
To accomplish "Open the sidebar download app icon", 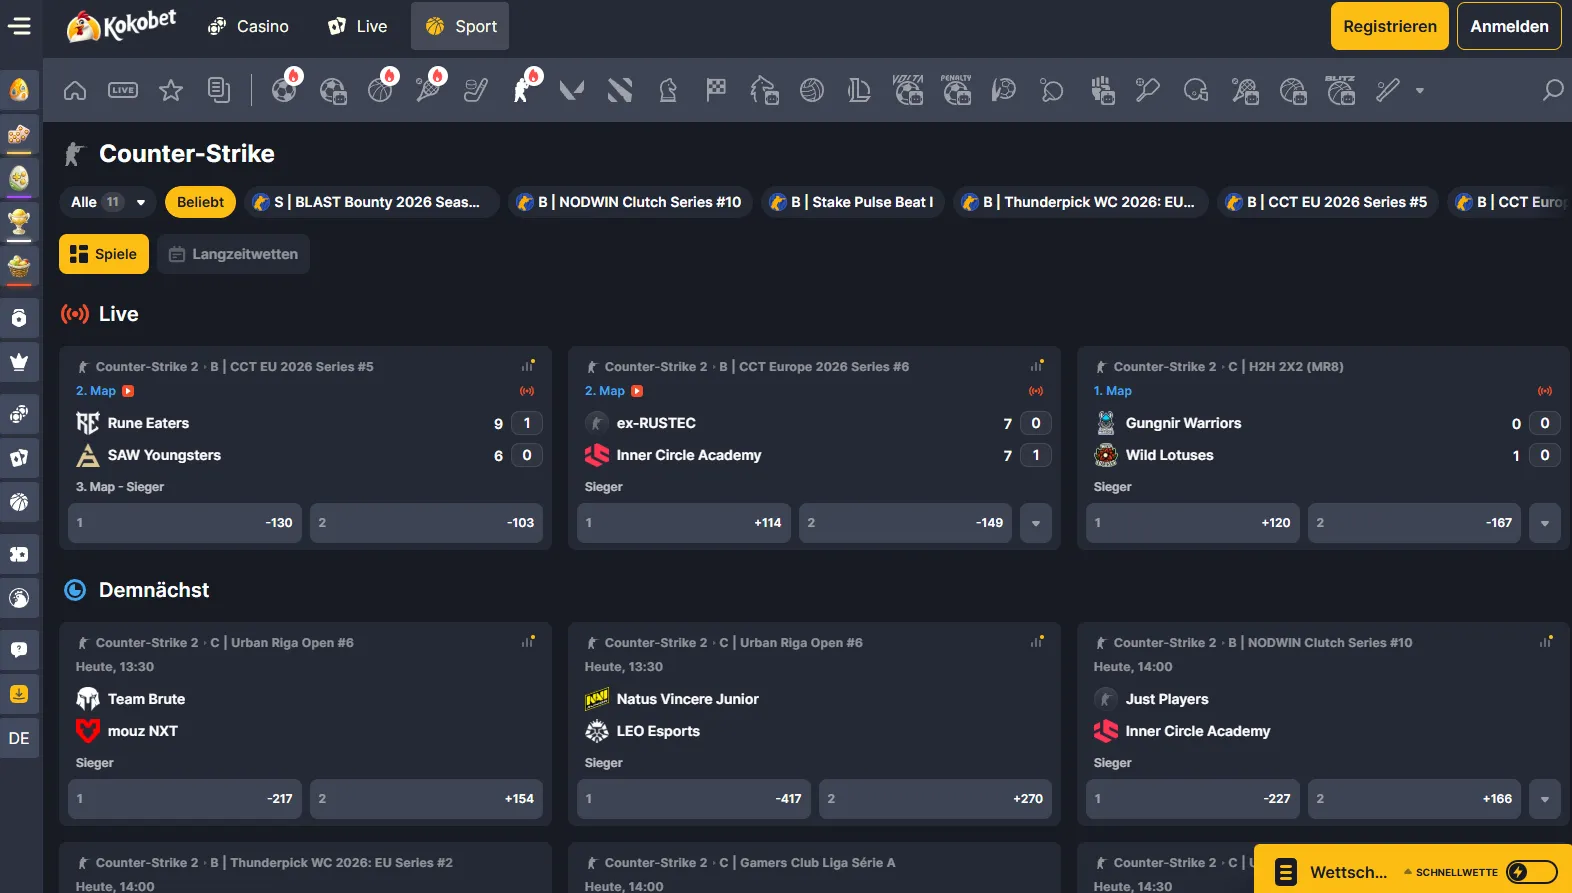I will pyautogui.click(x=19, y=693).
